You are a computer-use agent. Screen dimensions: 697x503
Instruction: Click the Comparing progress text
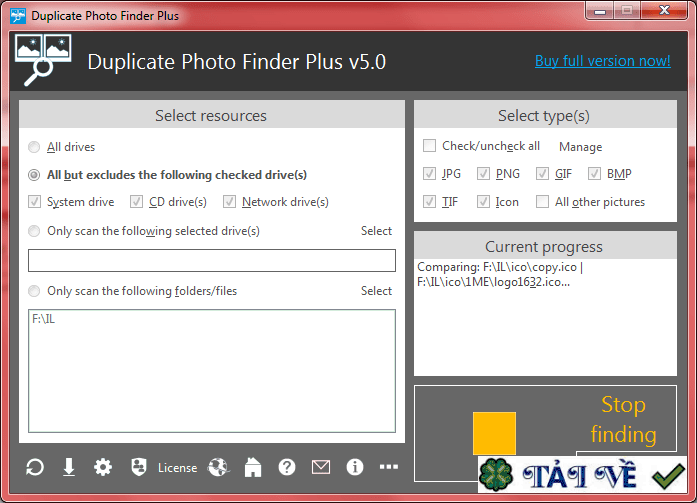pos(500,275)
